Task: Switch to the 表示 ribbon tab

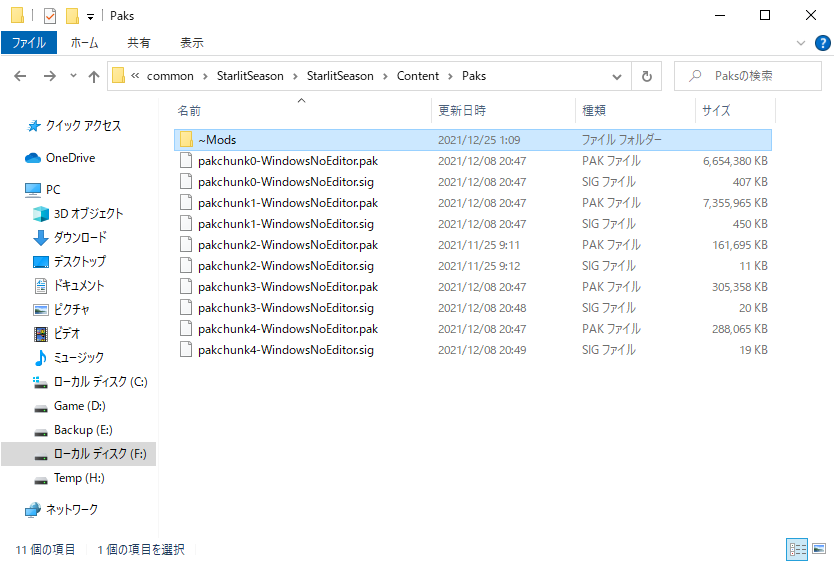Action: click(x=192, y=43)
